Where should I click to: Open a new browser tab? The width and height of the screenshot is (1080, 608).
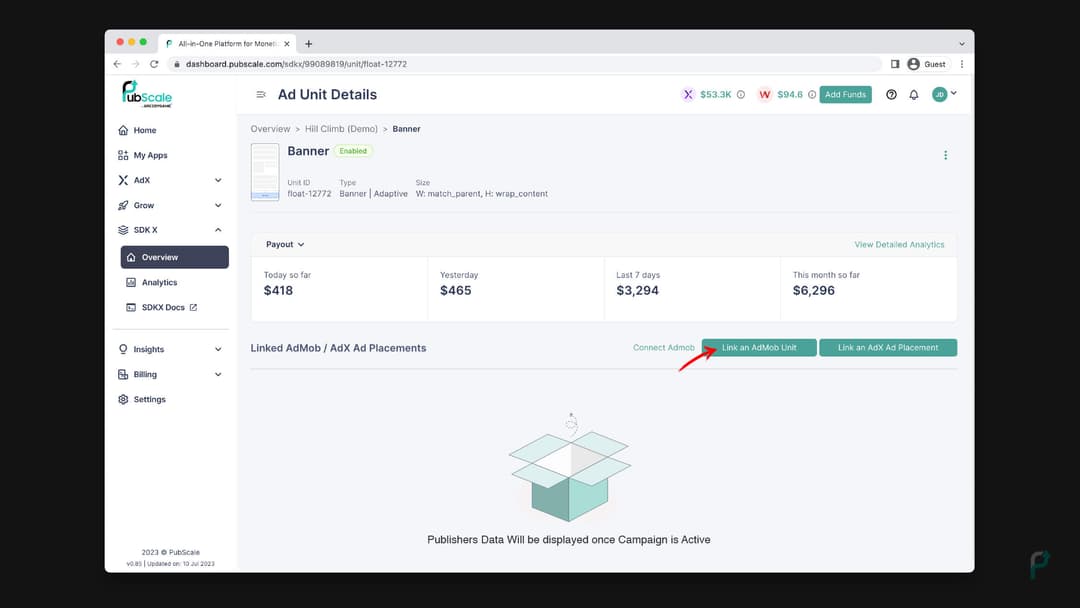309,44
